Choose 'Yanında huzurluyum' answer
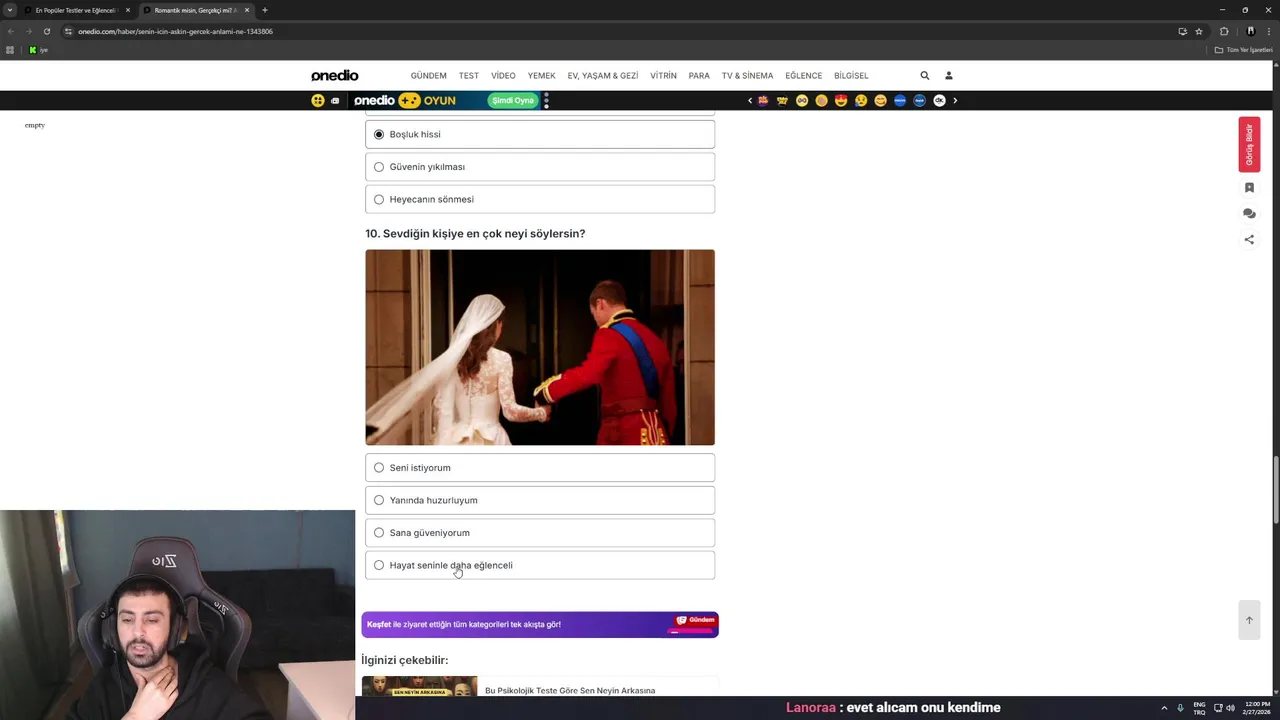 [540, 500]
